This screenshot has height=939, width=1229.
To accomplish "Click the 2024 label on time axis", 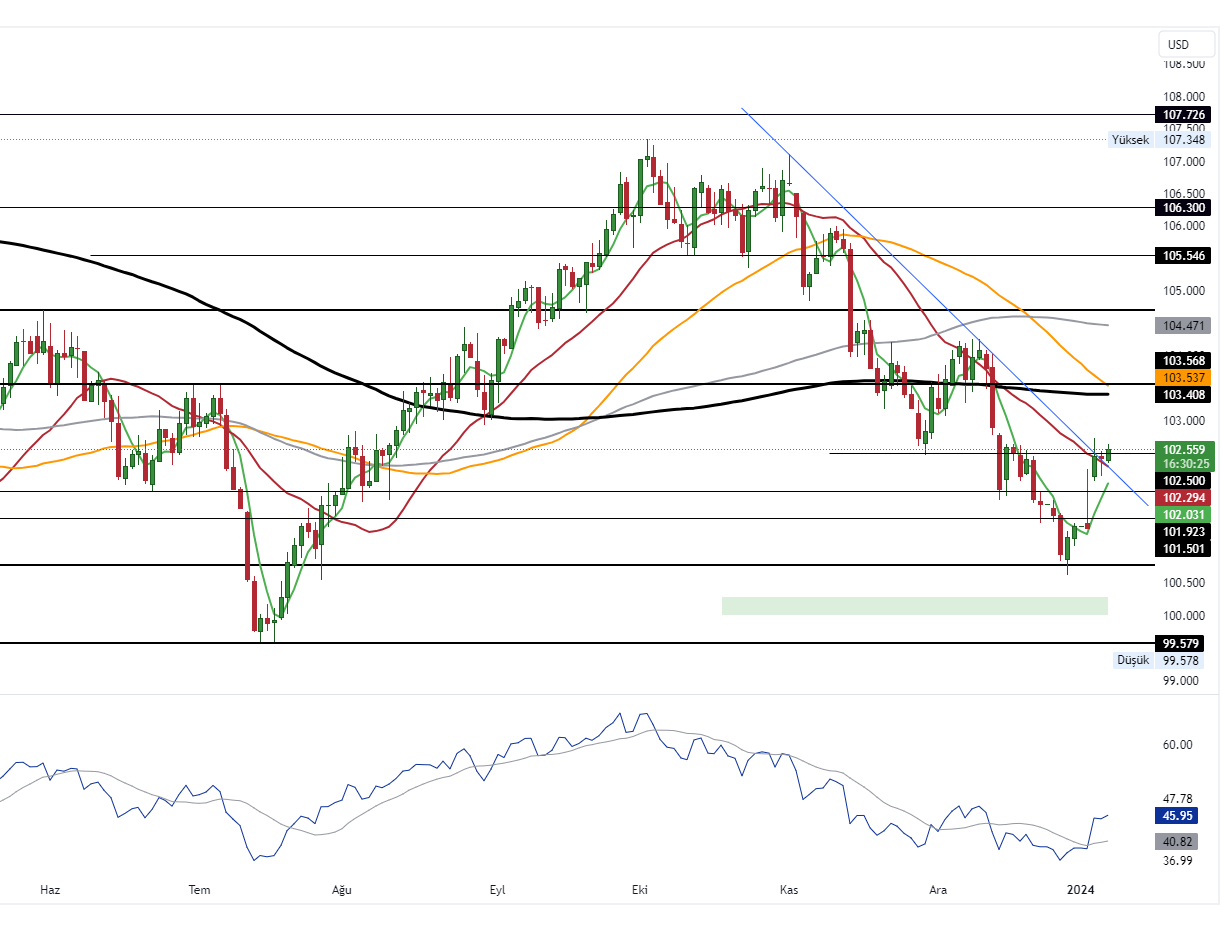I will pos(1081,889).
